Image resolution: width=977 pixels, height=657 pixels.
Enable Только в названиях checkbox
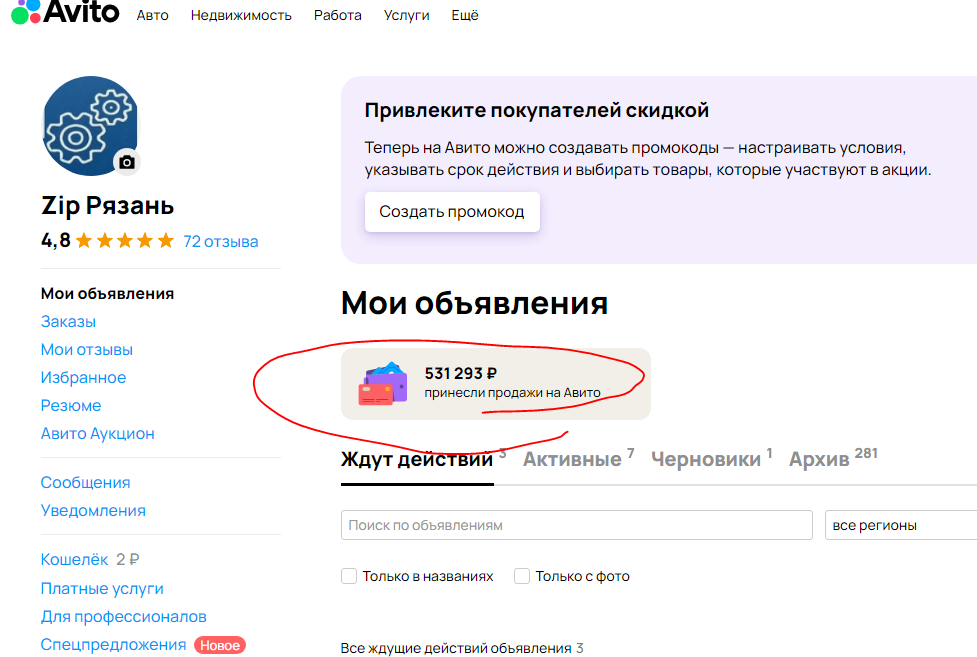click(x=349, y=576)
